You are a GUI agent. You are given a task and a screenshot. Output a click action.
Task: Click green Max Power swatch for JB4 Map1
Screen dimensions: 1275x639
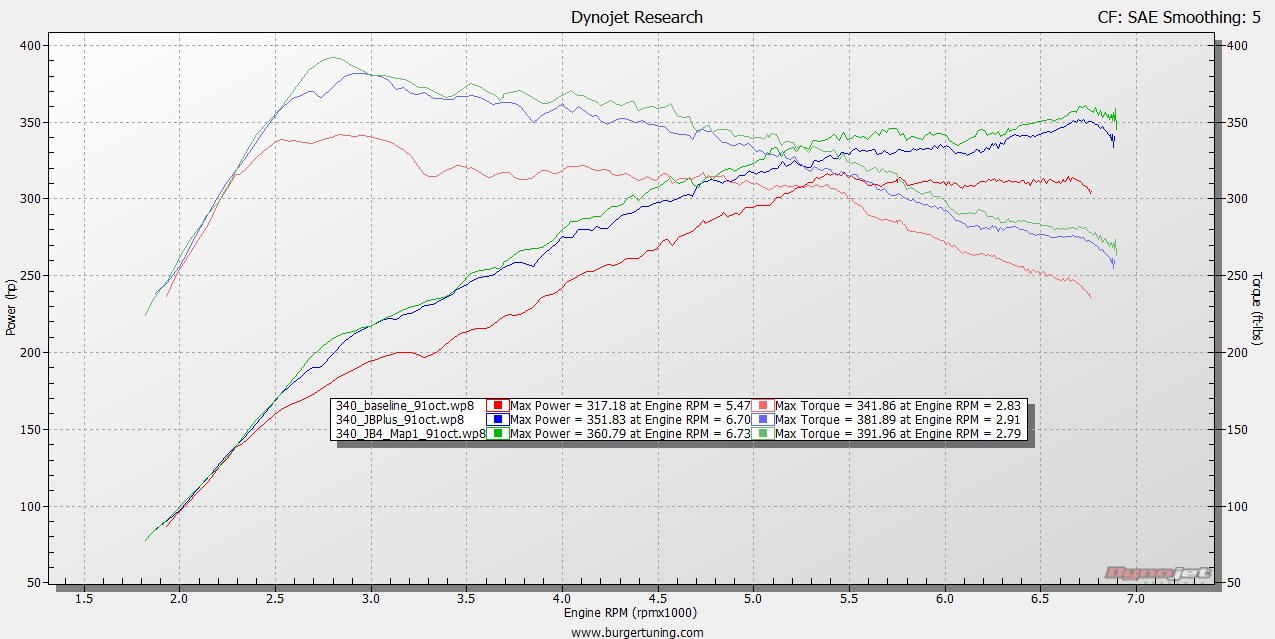(497, 434)
